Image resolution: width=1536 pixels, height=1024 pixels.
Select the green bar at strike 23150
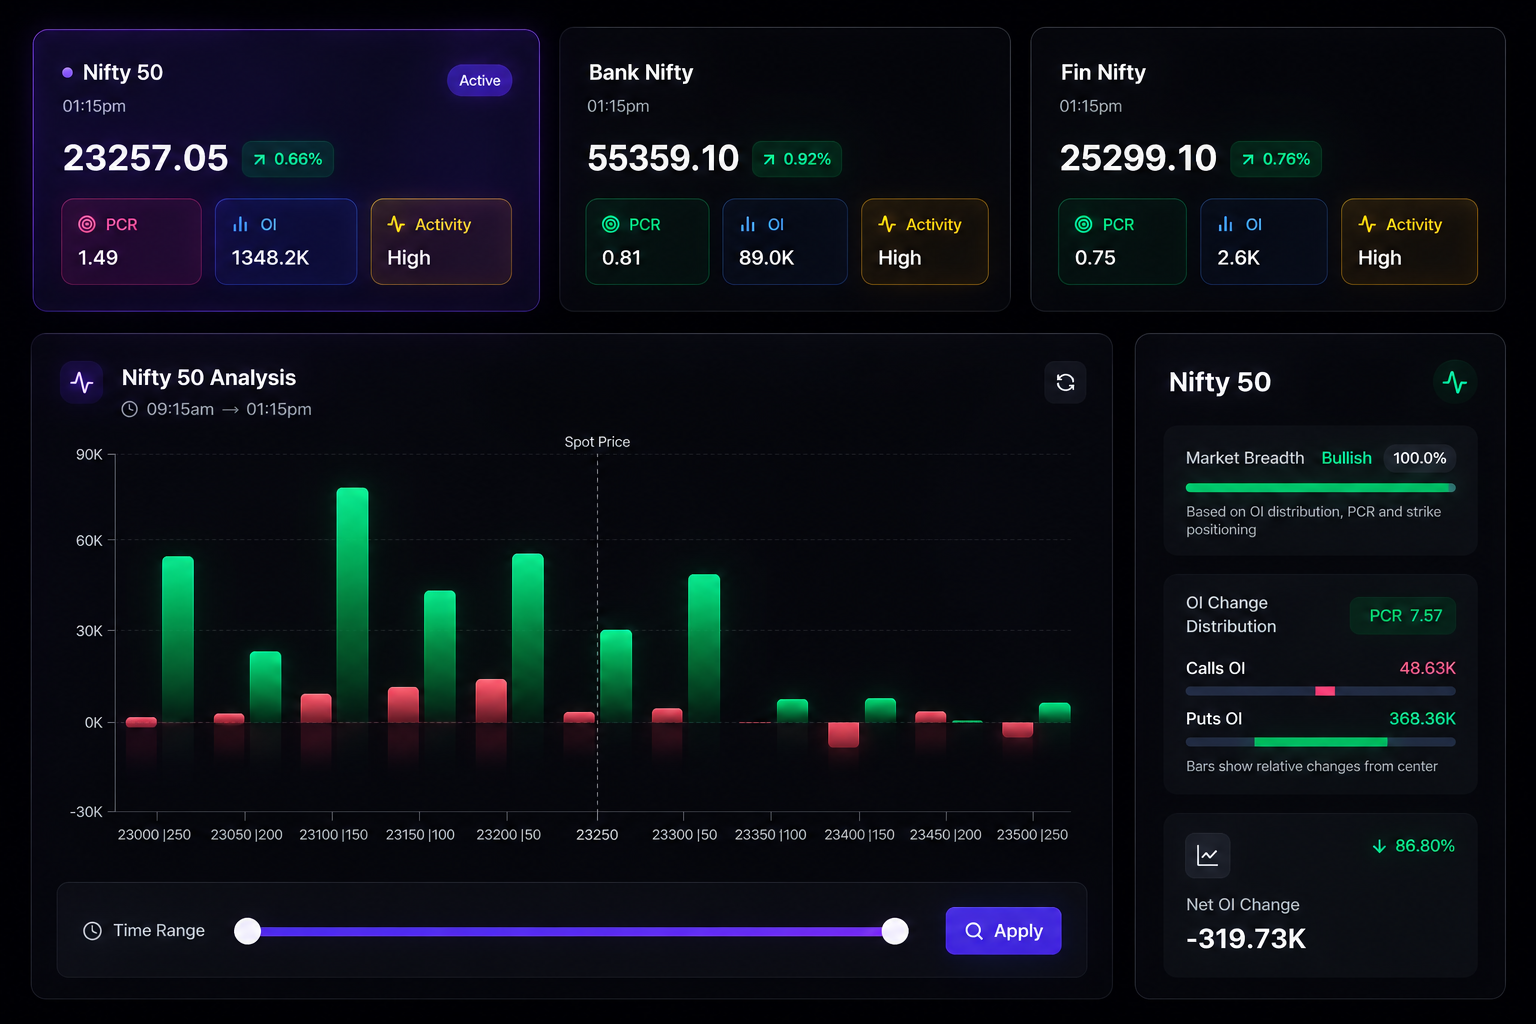pyautogui.click(x=440, y=656)
